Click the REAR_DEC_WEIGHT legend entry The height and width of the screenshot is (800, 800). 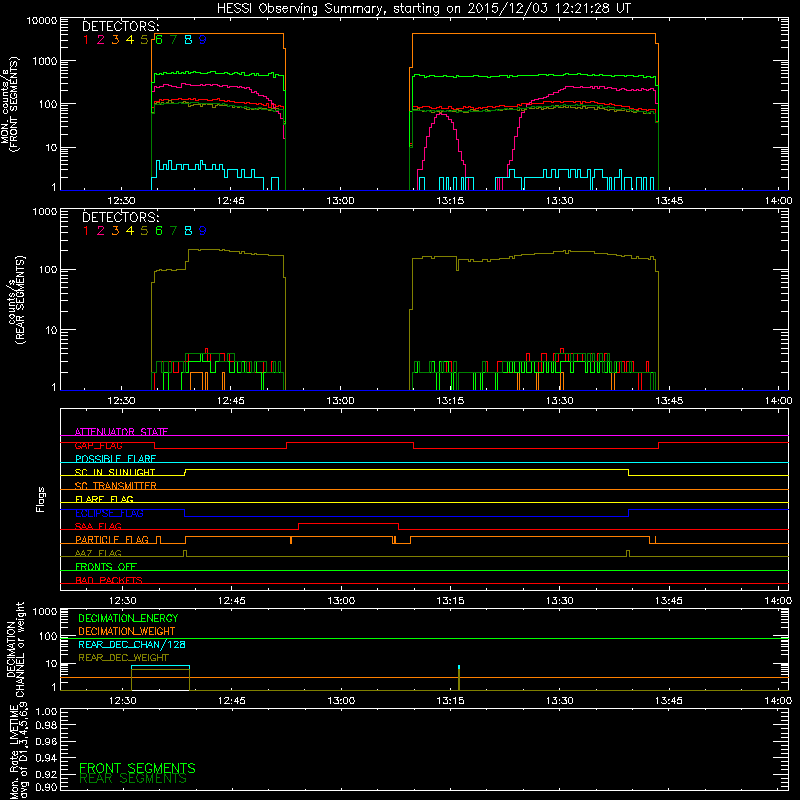pos(123,658)
